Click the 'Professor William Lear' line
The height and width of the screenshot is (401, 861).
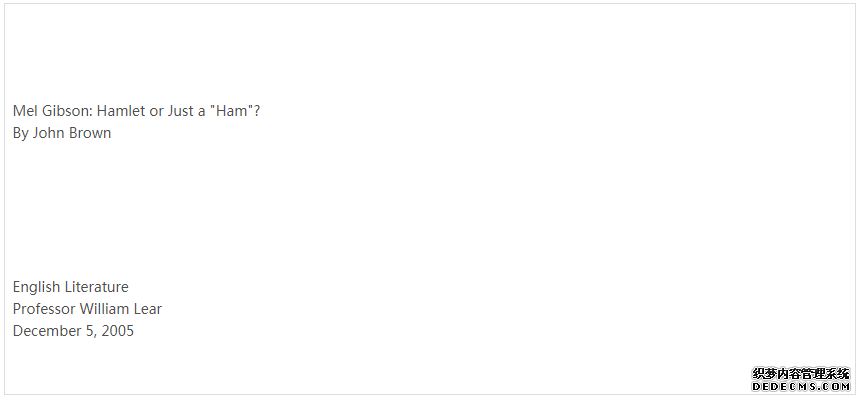point(87,309)
